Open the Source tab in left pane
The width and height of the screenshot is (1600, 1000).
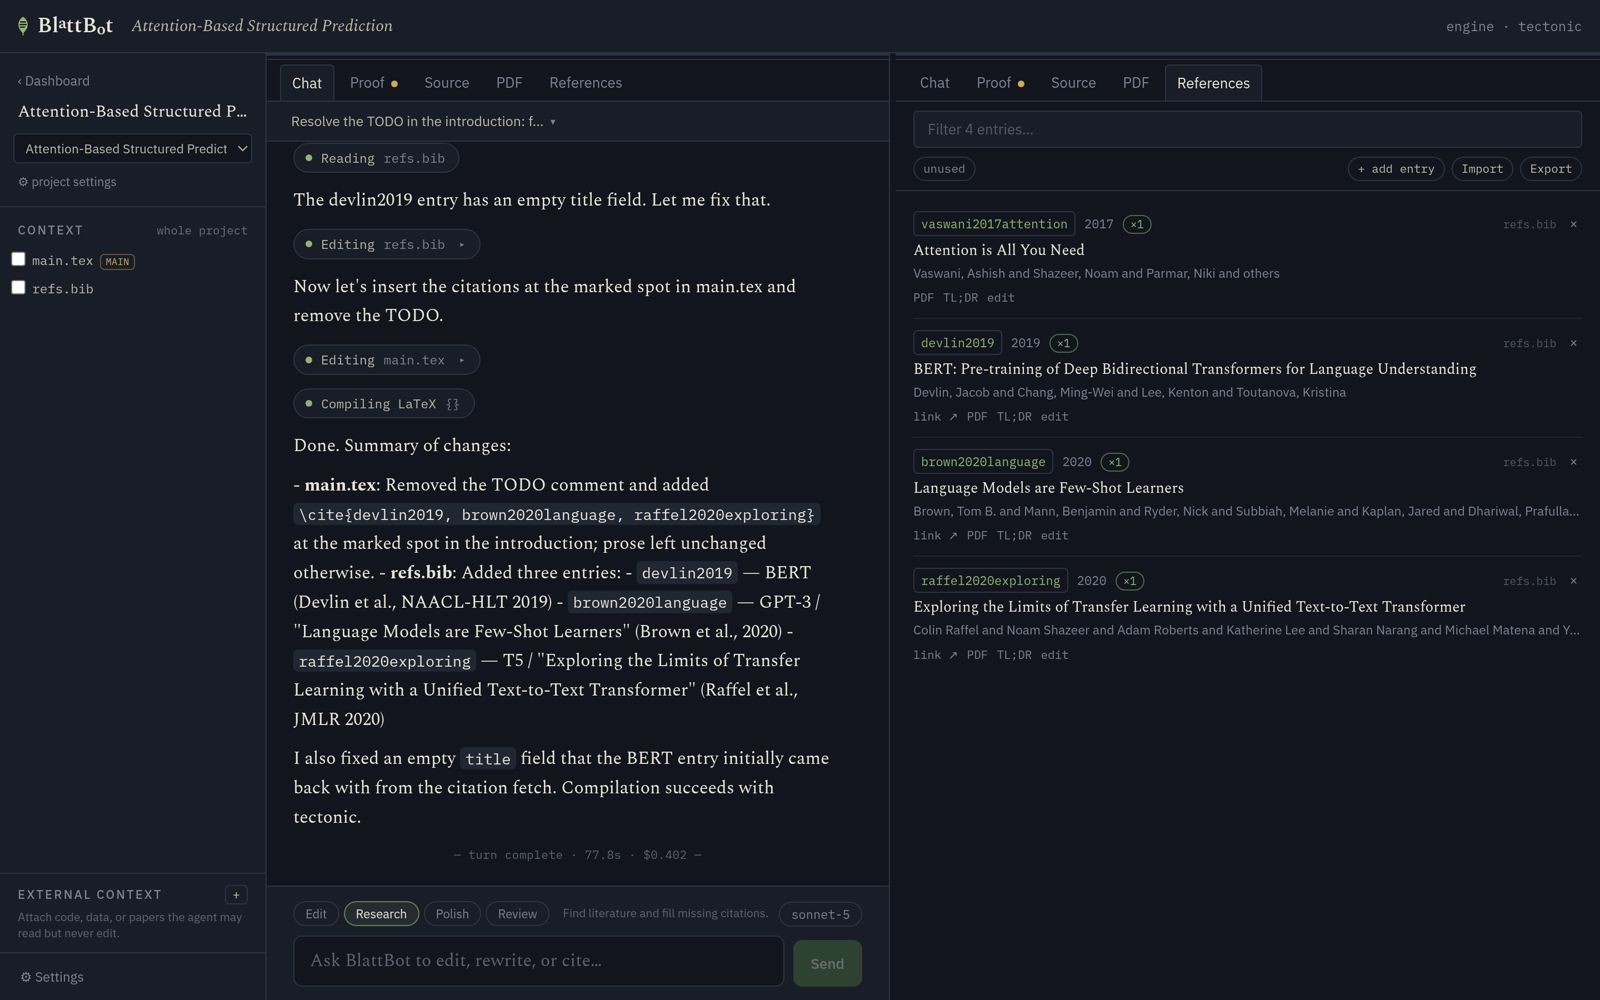[447, 83]
